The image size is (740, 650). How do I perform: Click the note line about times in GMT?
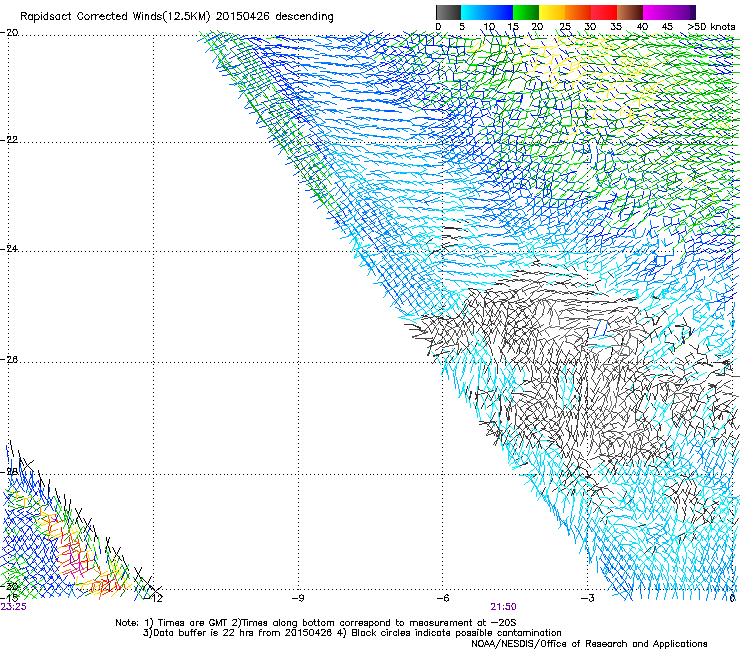pyautogui.click(x=316, y=623)
